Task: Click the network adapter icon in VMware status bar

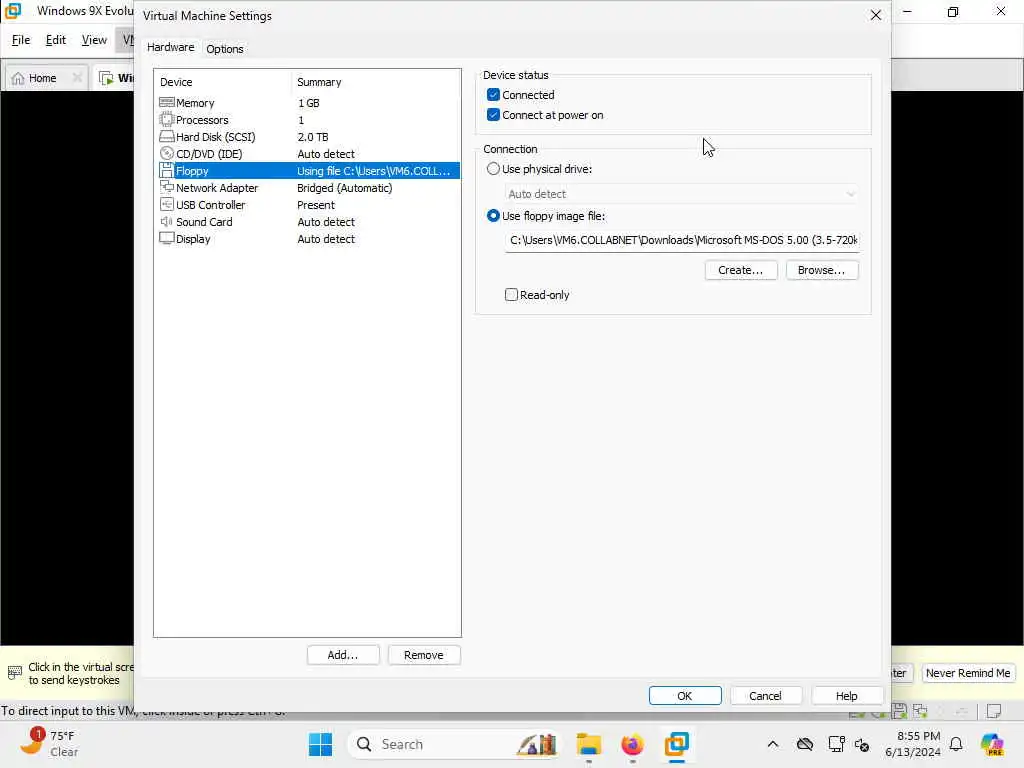Action: click(920, 711)
